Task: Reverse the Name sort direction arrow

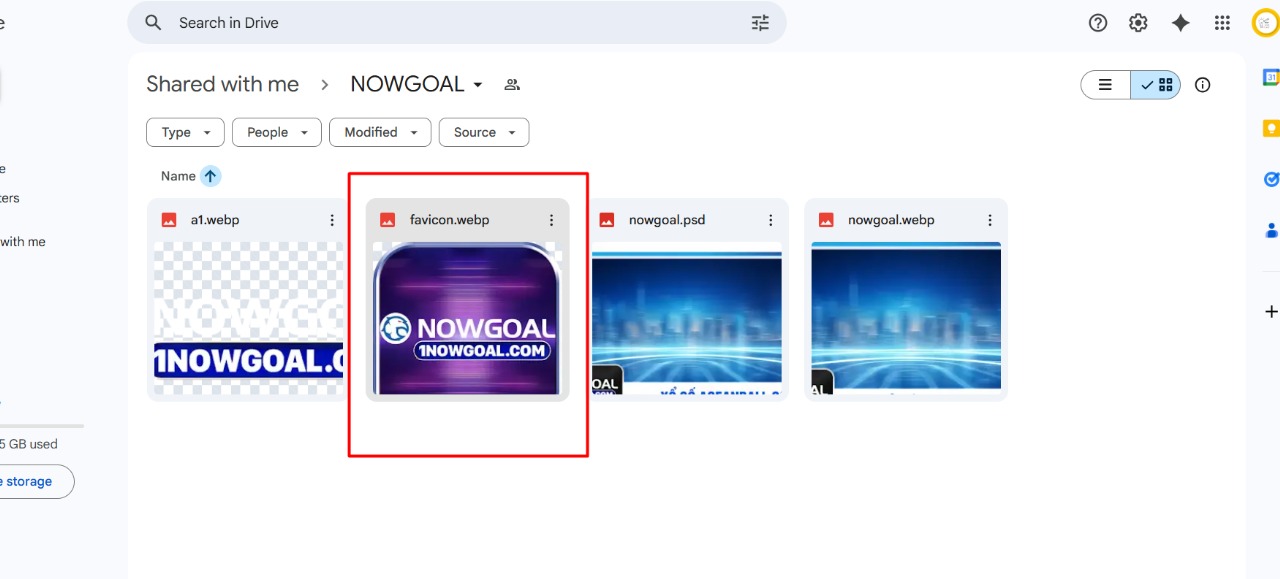Action: [210, 176]
